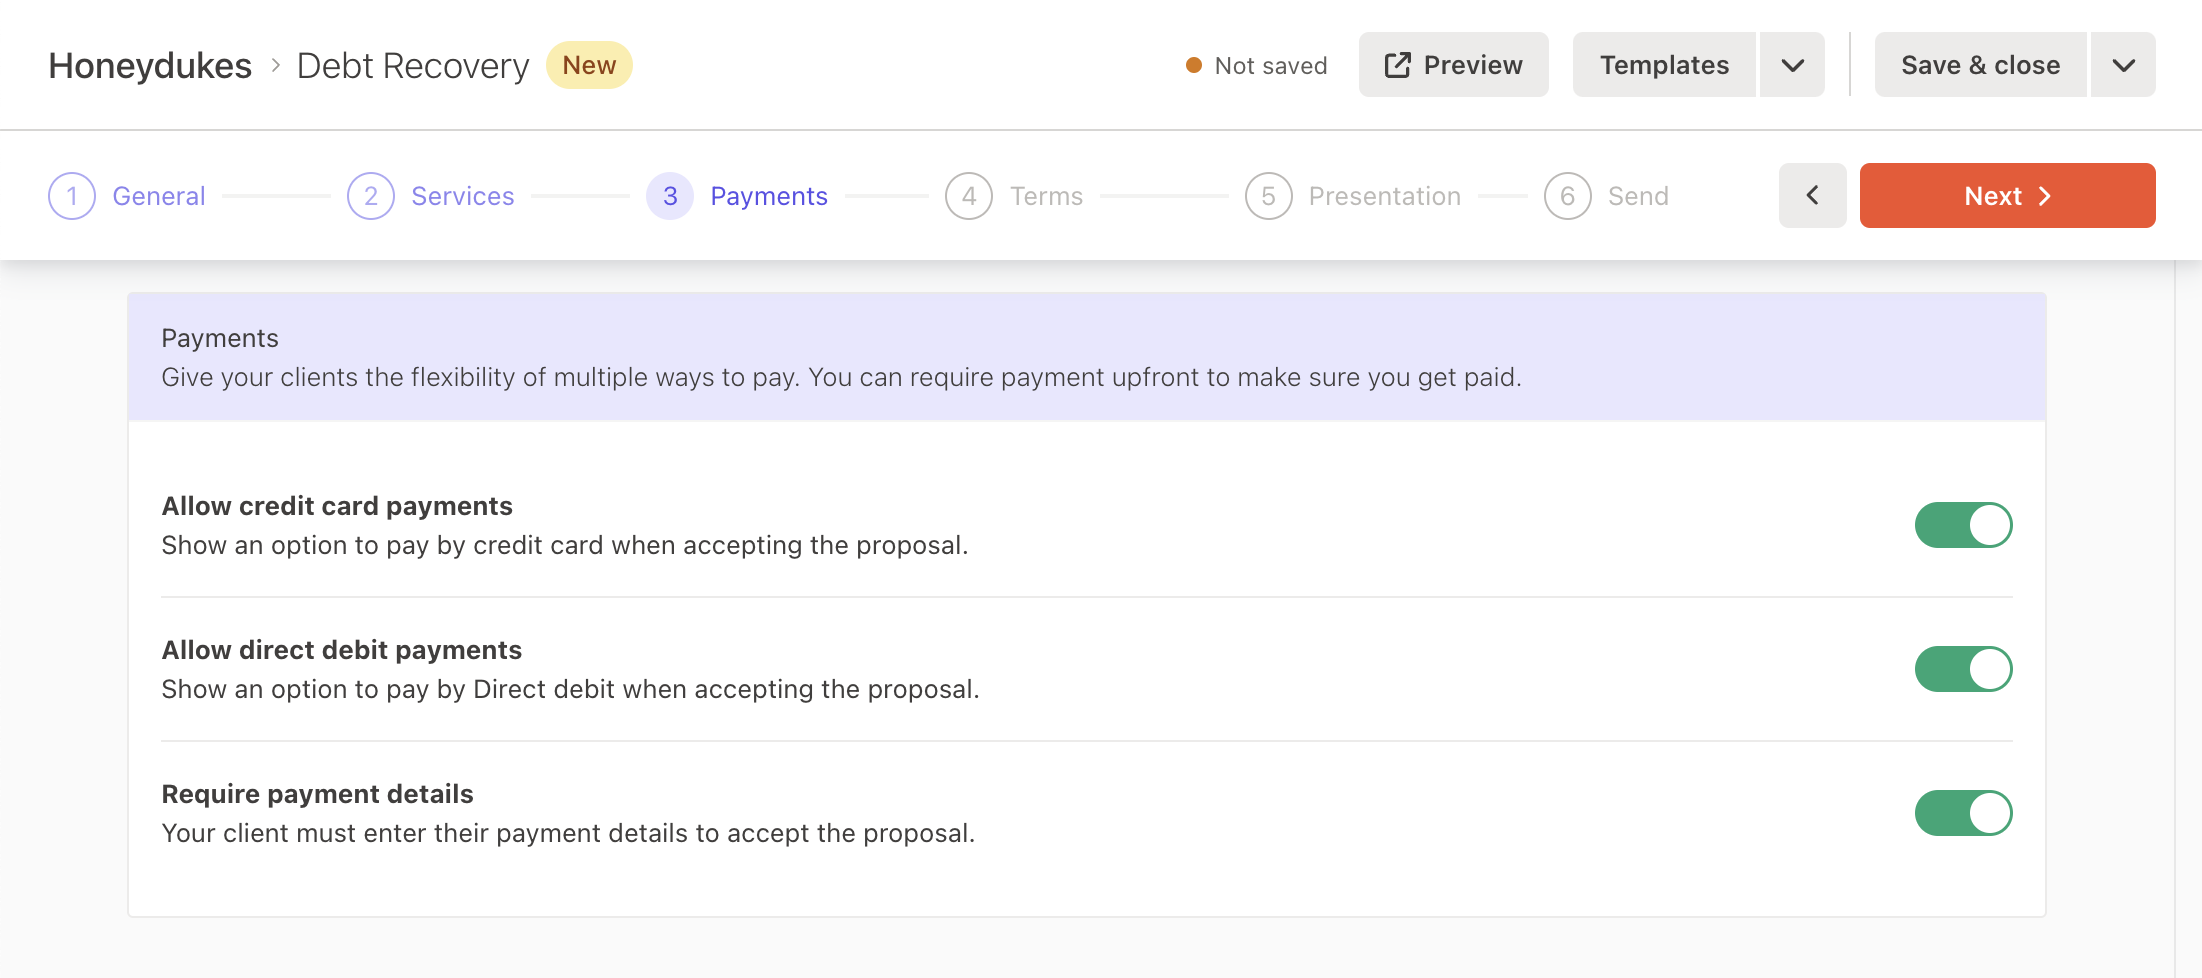2202x978 pixels.
Task: Turn off Require payment details toggle
Action: pos(1963,813)
